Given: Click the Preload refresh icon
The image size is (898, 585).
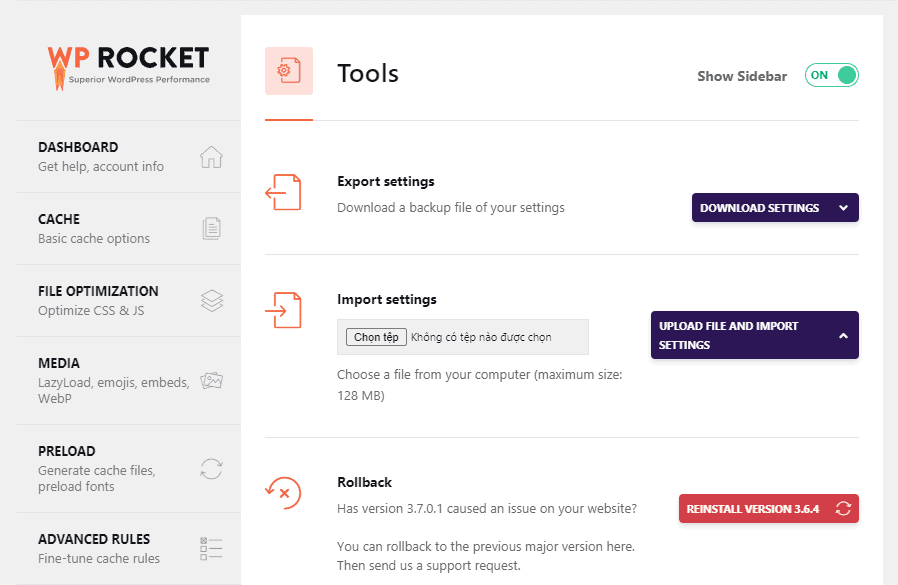Looking at the screenshot, I should click(211, 468).
